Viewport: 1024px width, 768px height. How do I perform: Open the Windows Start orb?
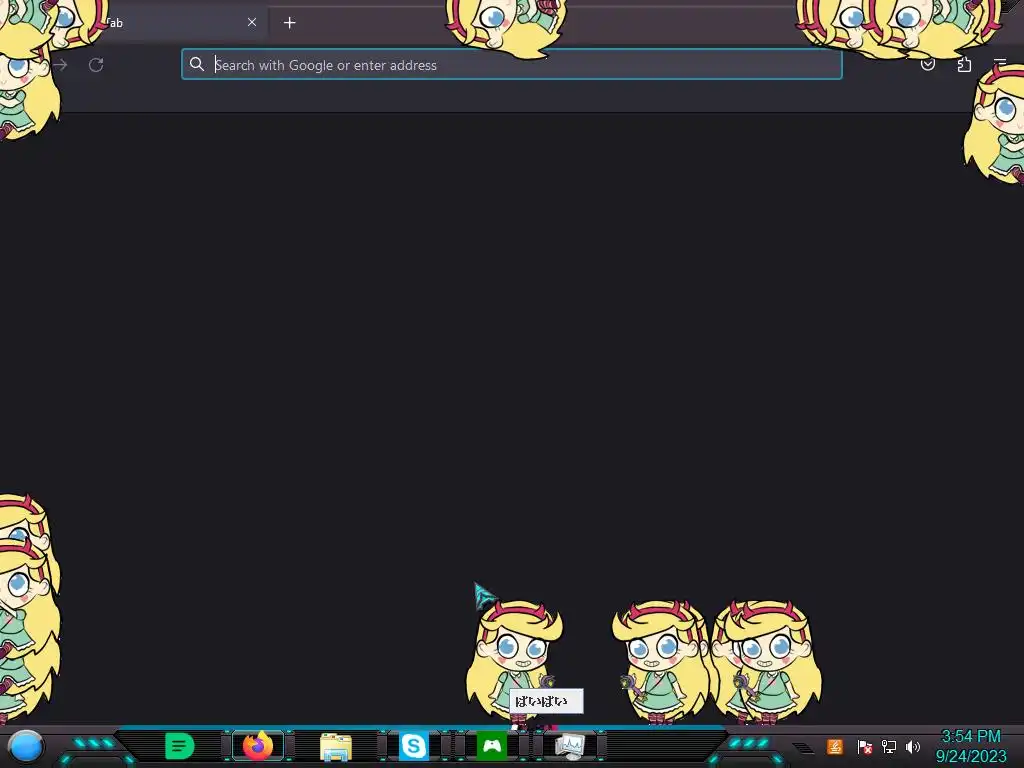tap(25, 746)
